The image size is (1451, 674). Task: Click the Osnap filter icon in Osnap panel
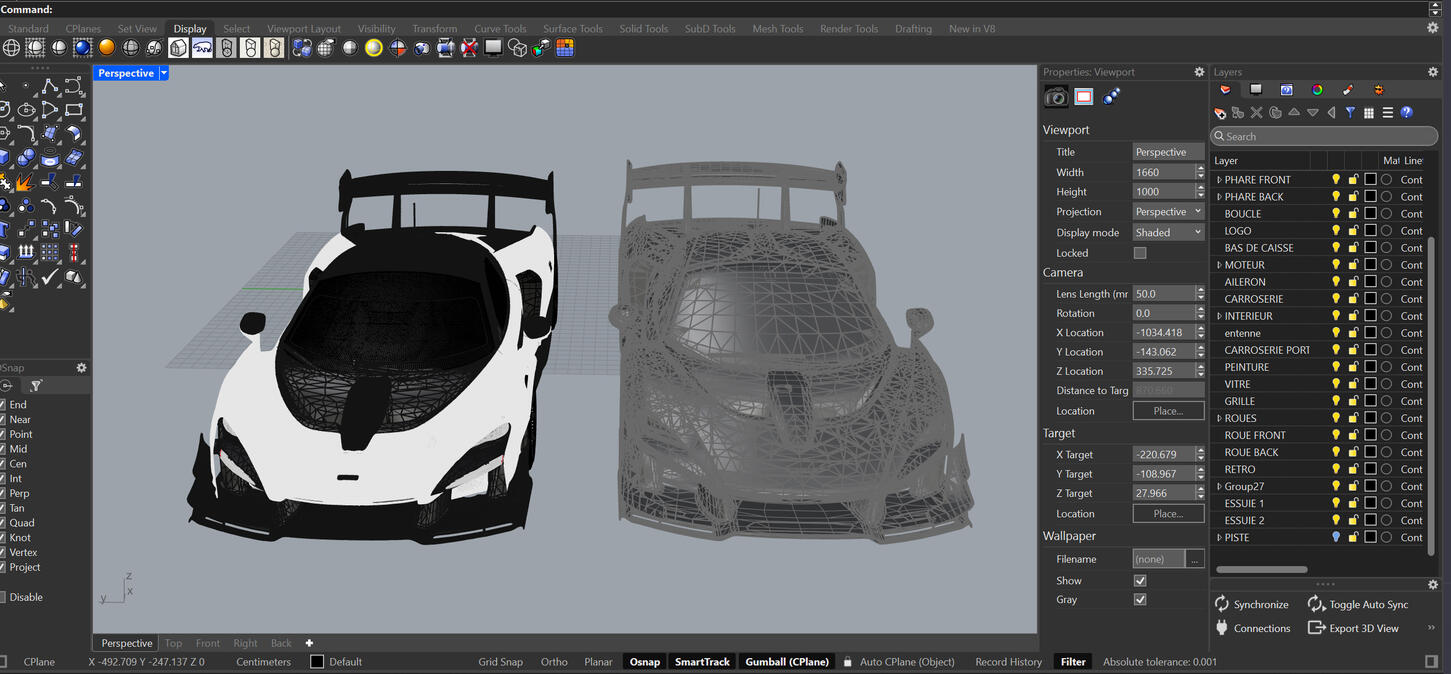(x=35, y=385)
